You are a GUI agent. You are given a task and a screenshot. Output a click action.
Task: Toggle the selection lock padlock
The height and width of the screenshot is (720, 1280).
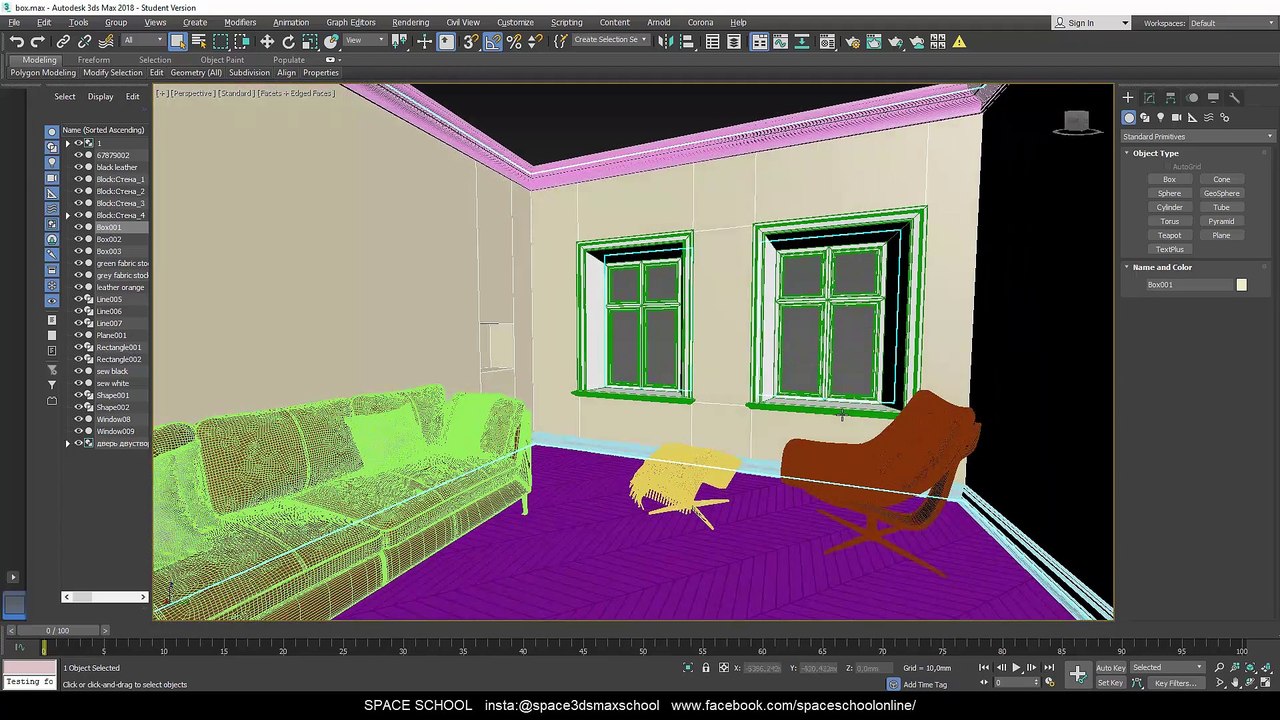[706, 668]
